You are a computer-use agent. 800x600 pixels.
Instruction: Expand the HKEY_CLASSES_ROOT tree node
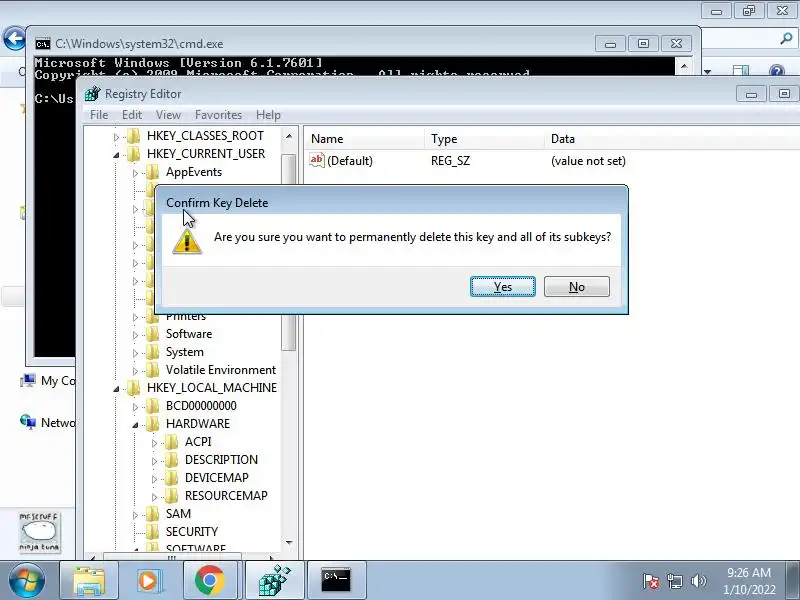click(x=116, y=137)
